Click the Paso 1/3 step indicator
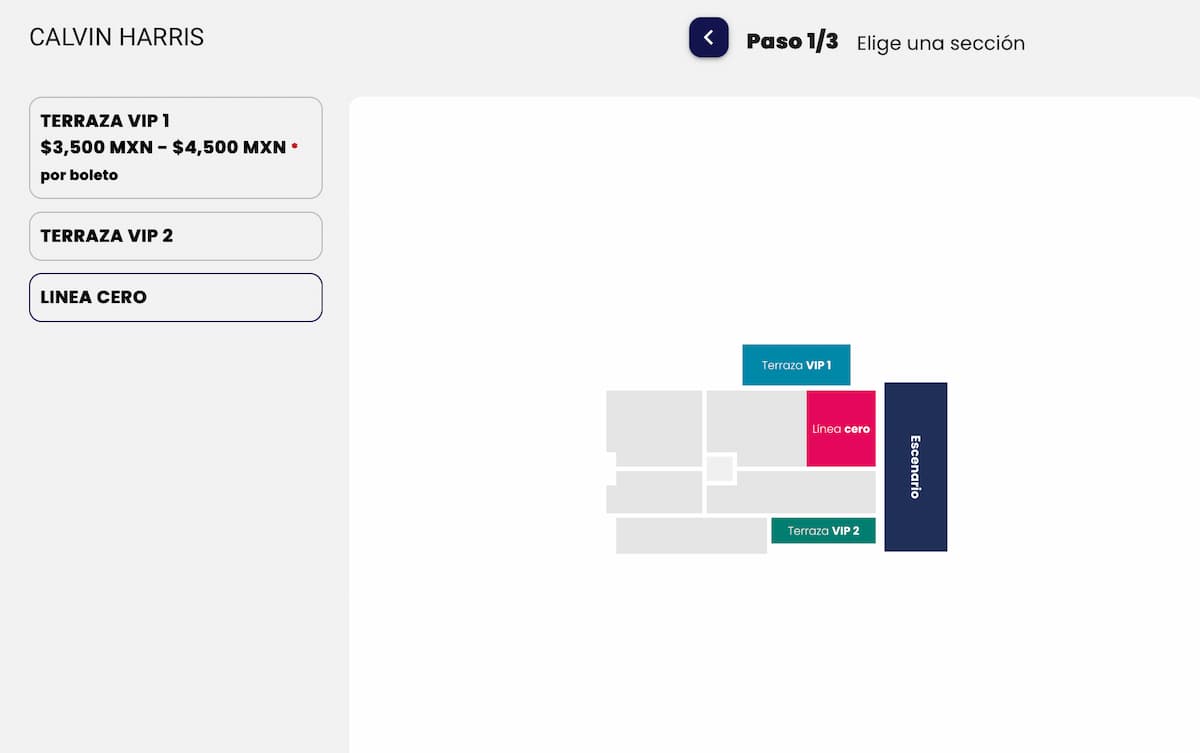 (x=793, y=42)
